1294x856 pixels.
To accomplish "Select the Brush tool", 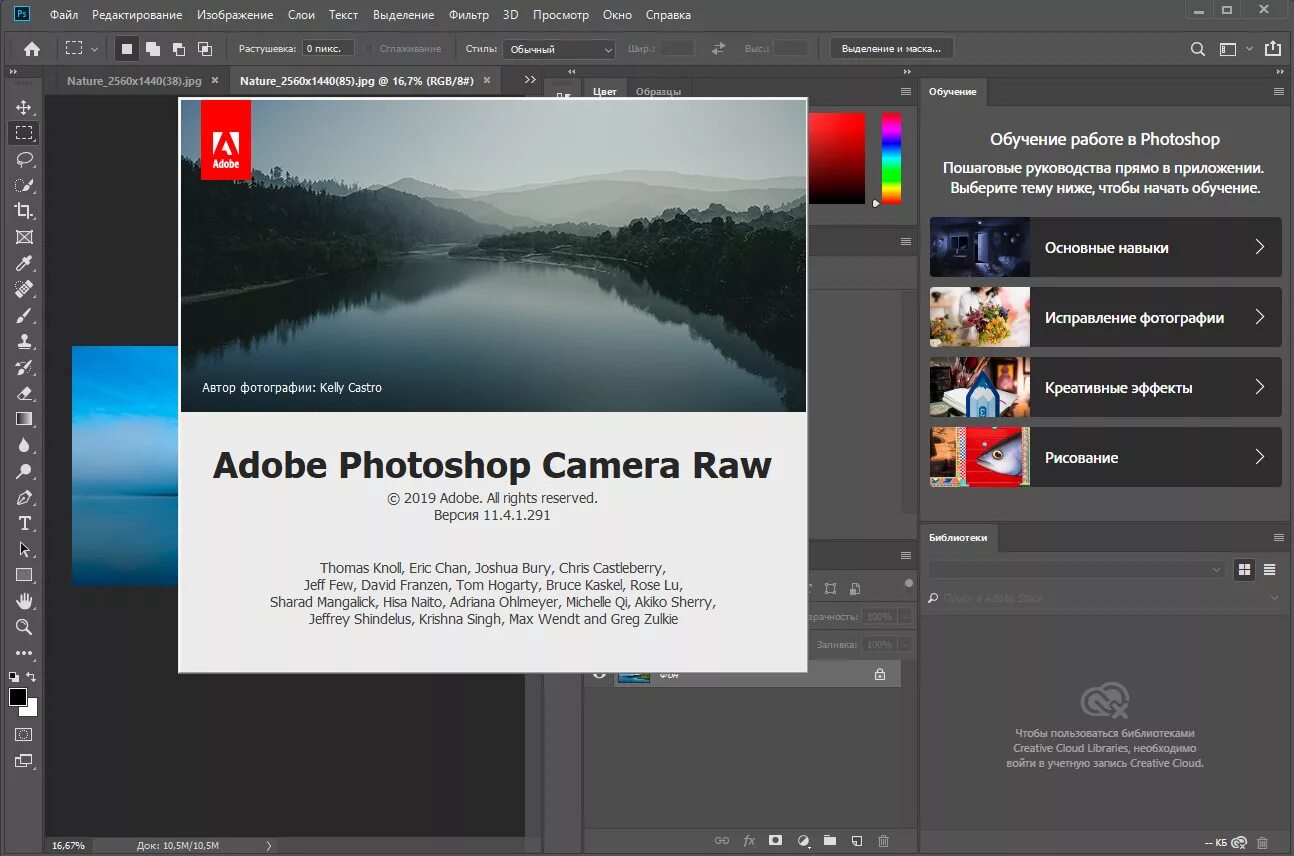I will (x=24, y=315).
